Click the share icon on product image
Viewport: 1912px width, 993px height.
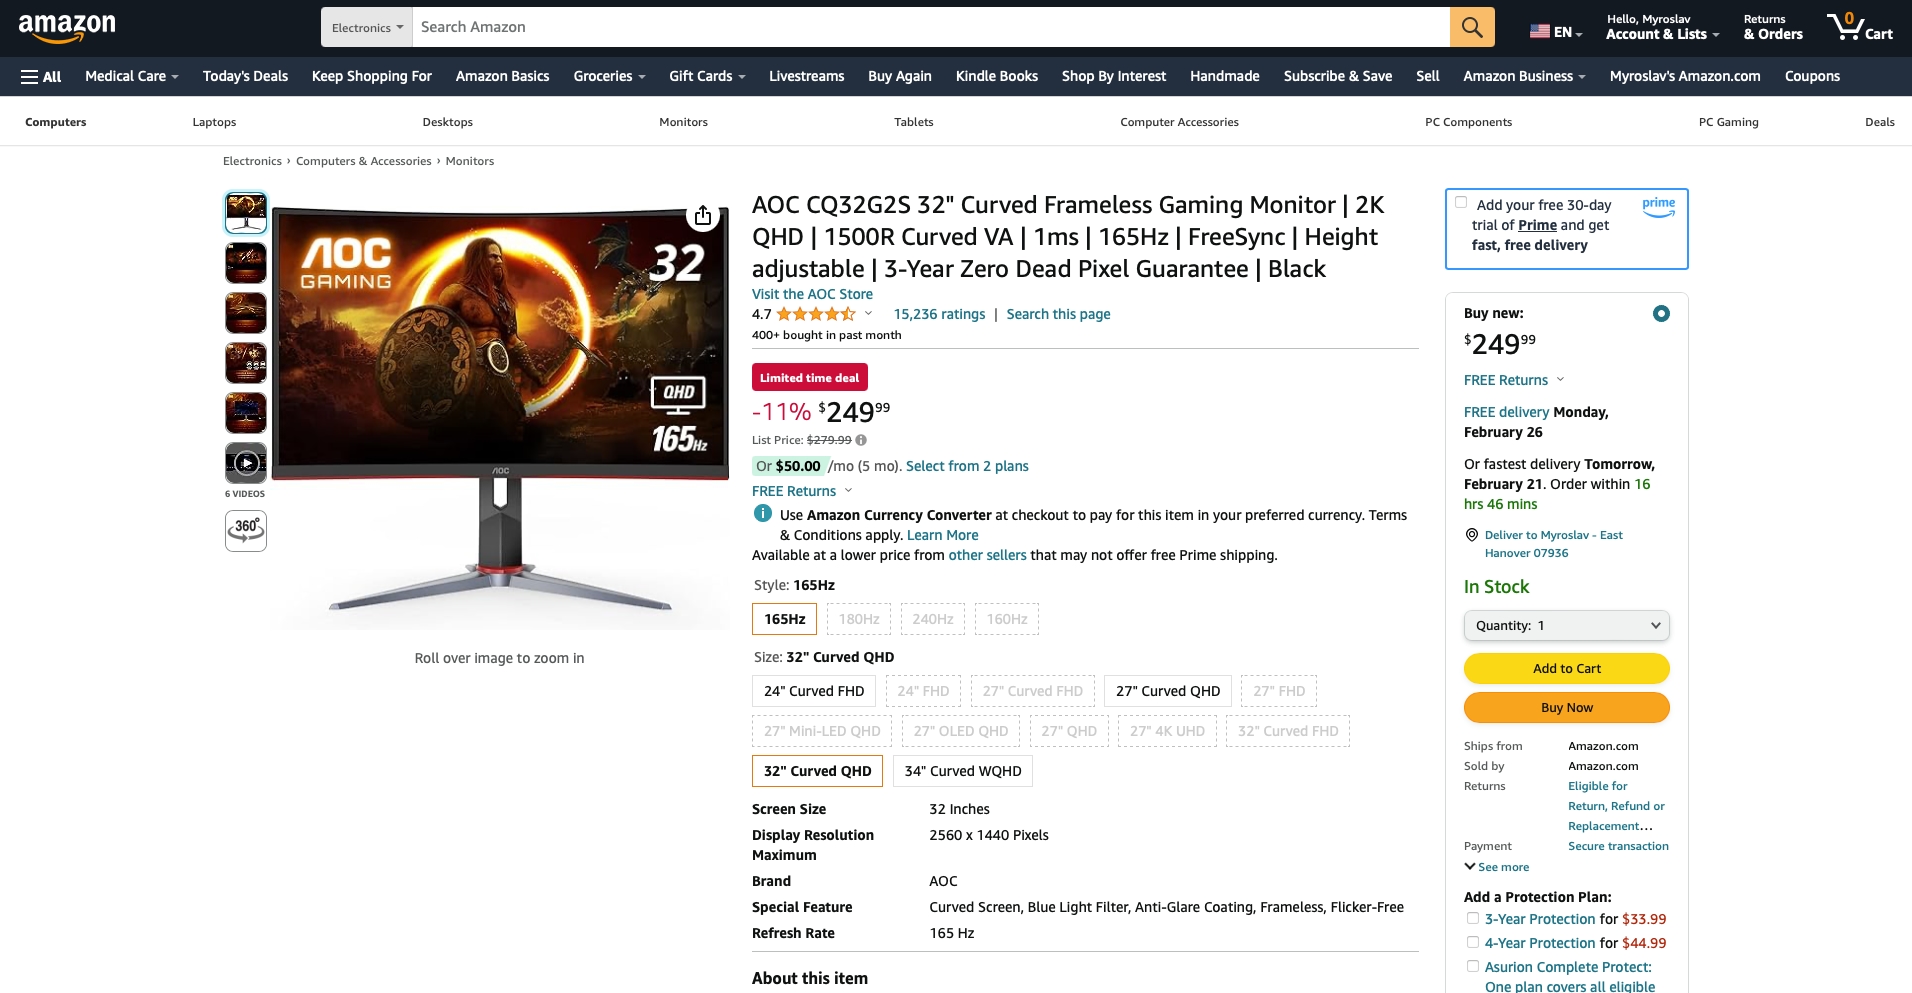(703, 216)
